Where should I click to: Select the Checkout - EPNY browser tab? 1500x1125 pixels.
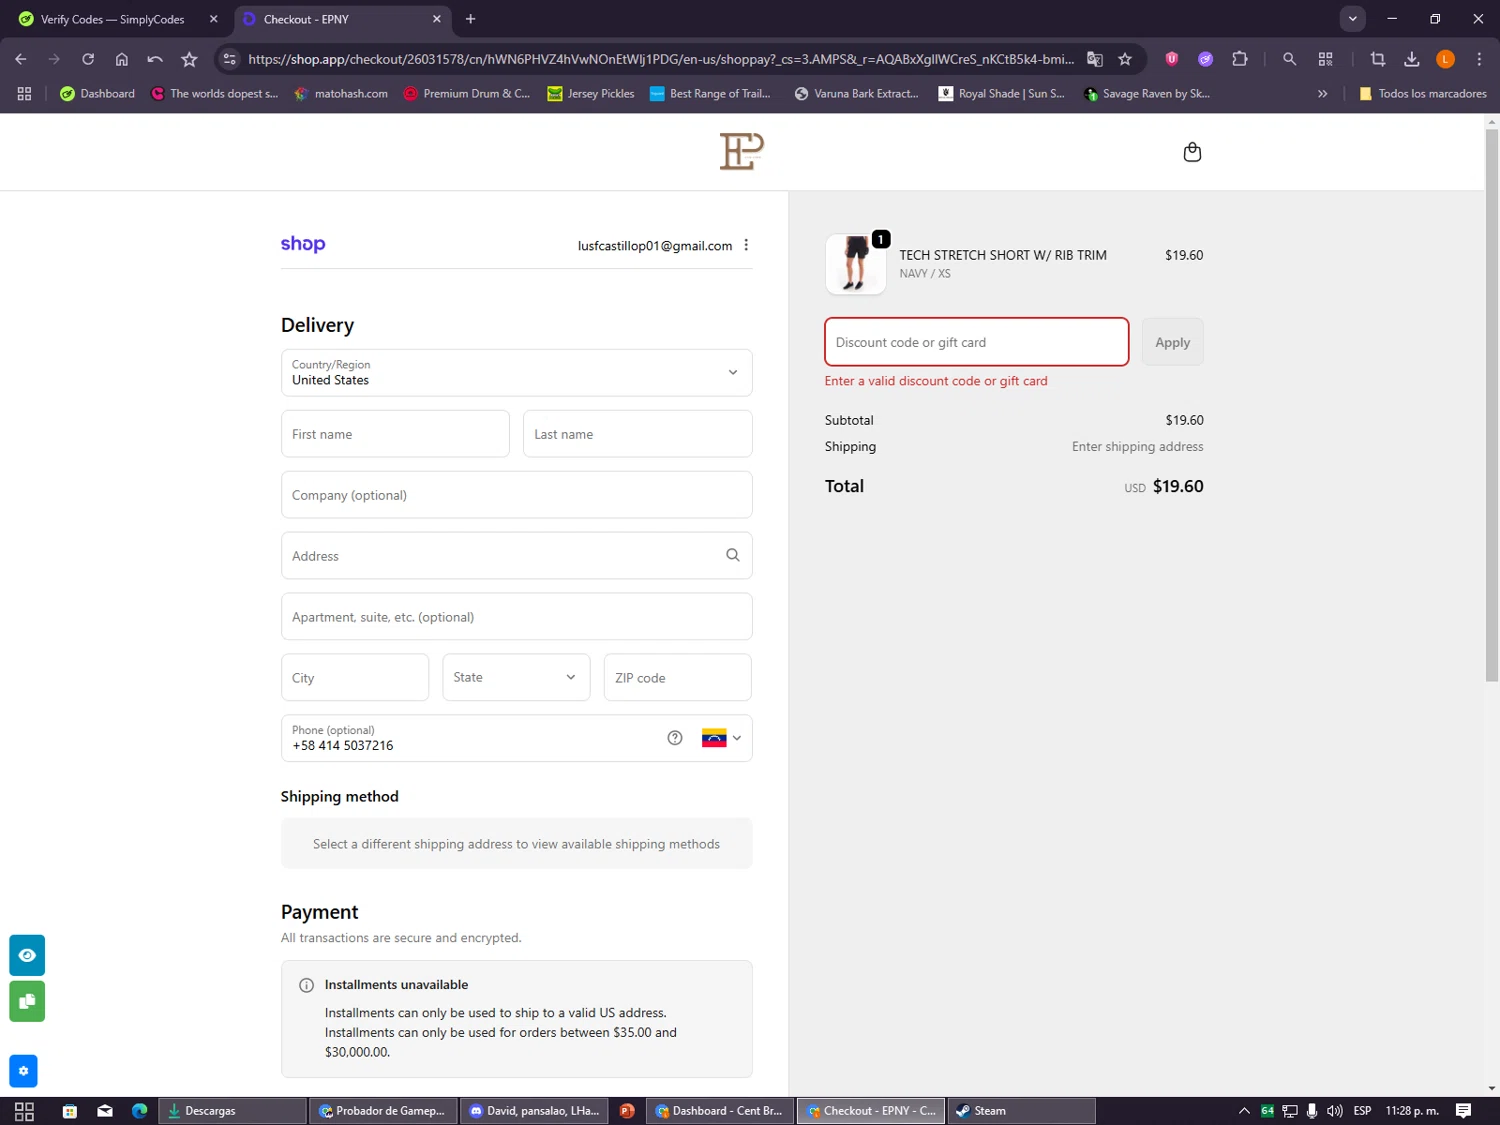click(343, 19)
